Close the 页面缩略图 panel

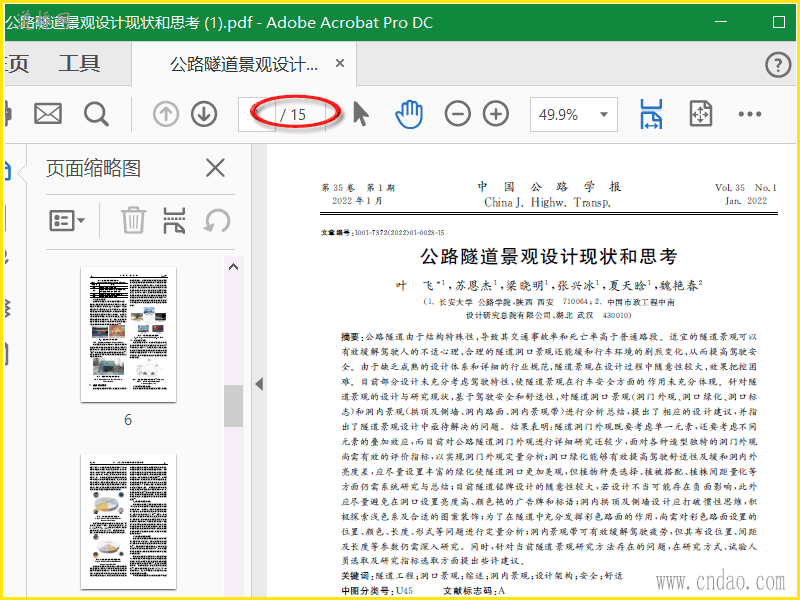pos(215,167)
